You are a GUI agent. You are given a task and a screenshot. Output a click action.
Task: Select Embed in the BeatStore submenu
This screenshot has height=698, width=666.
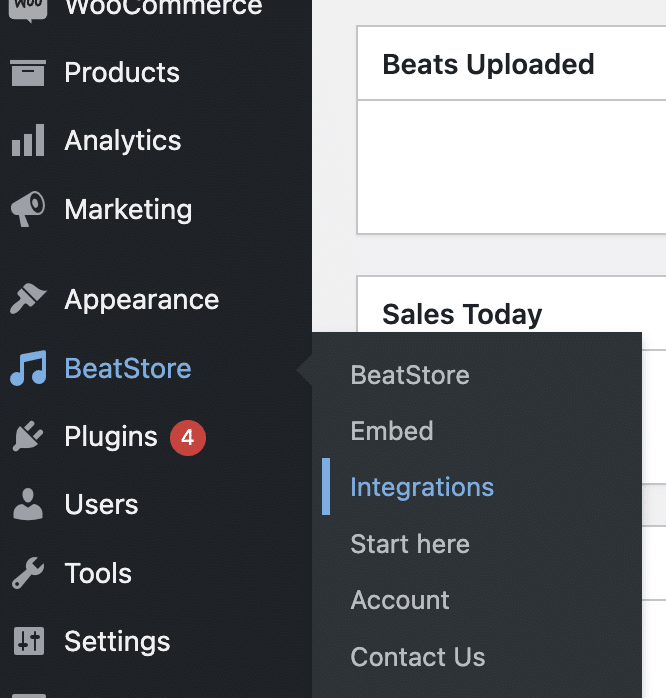point(392,430)
